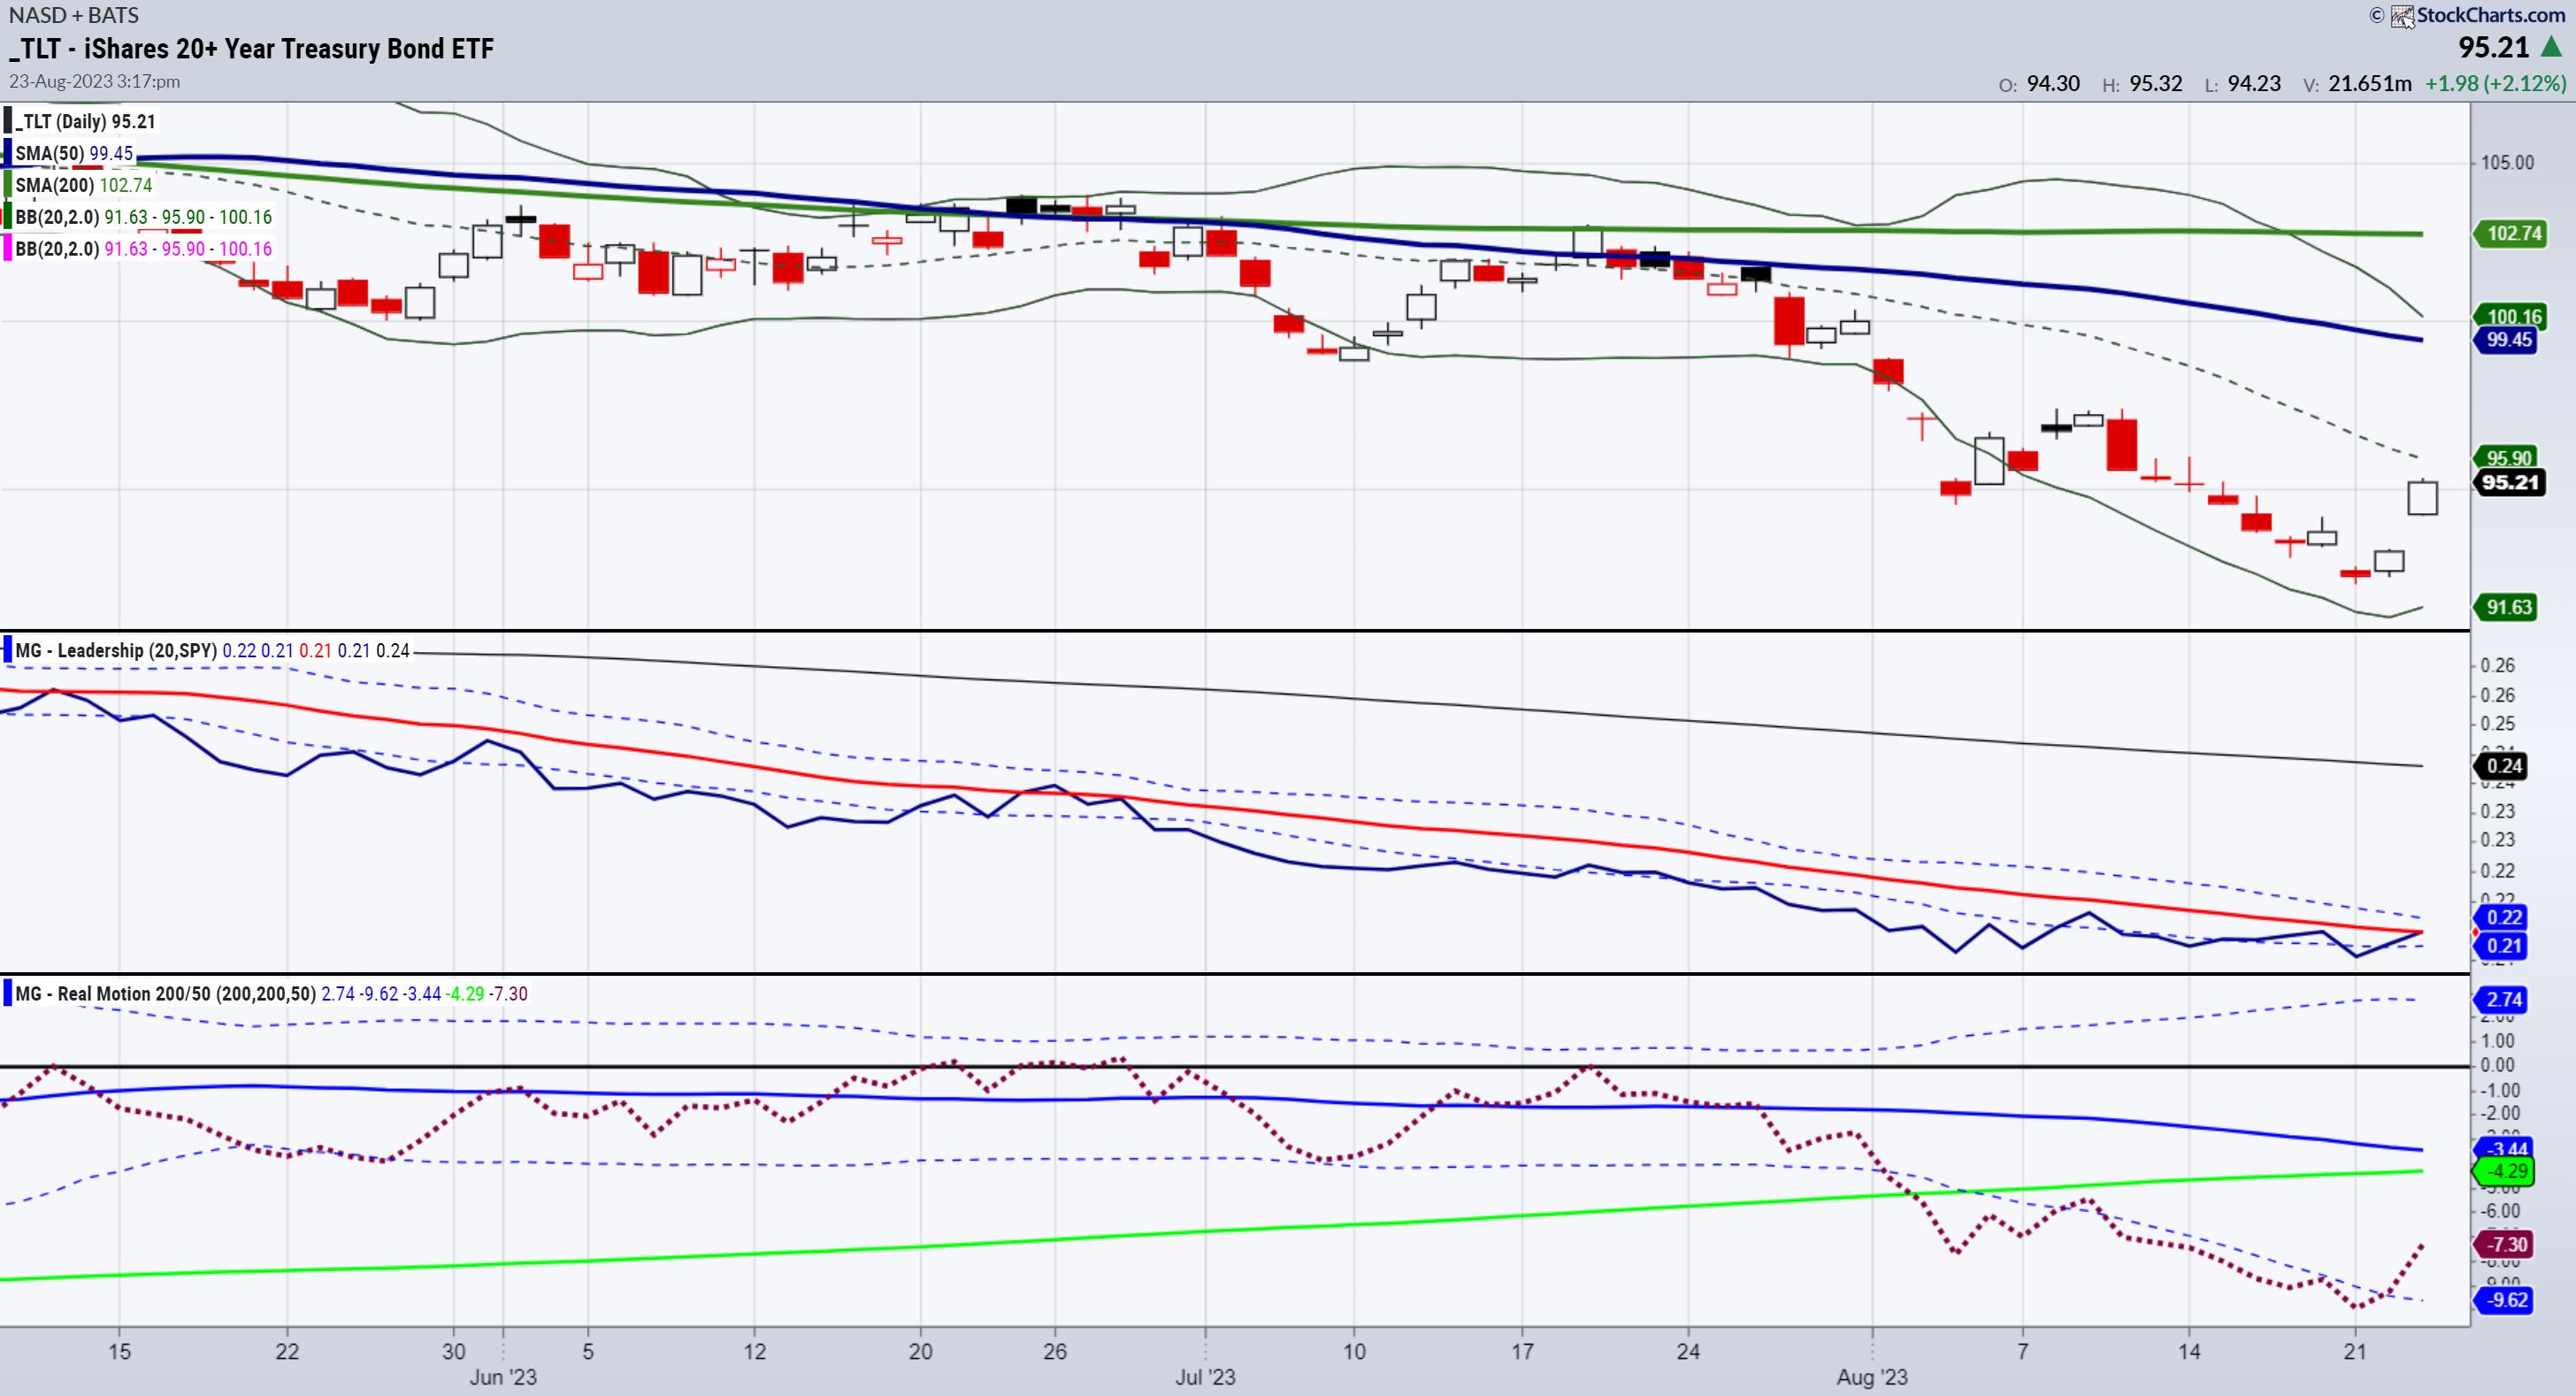The height and width of the screenshot is (1396, 2576).
Task: Click the bright green -4.29 axis tag
Action: [2507, 1171]
